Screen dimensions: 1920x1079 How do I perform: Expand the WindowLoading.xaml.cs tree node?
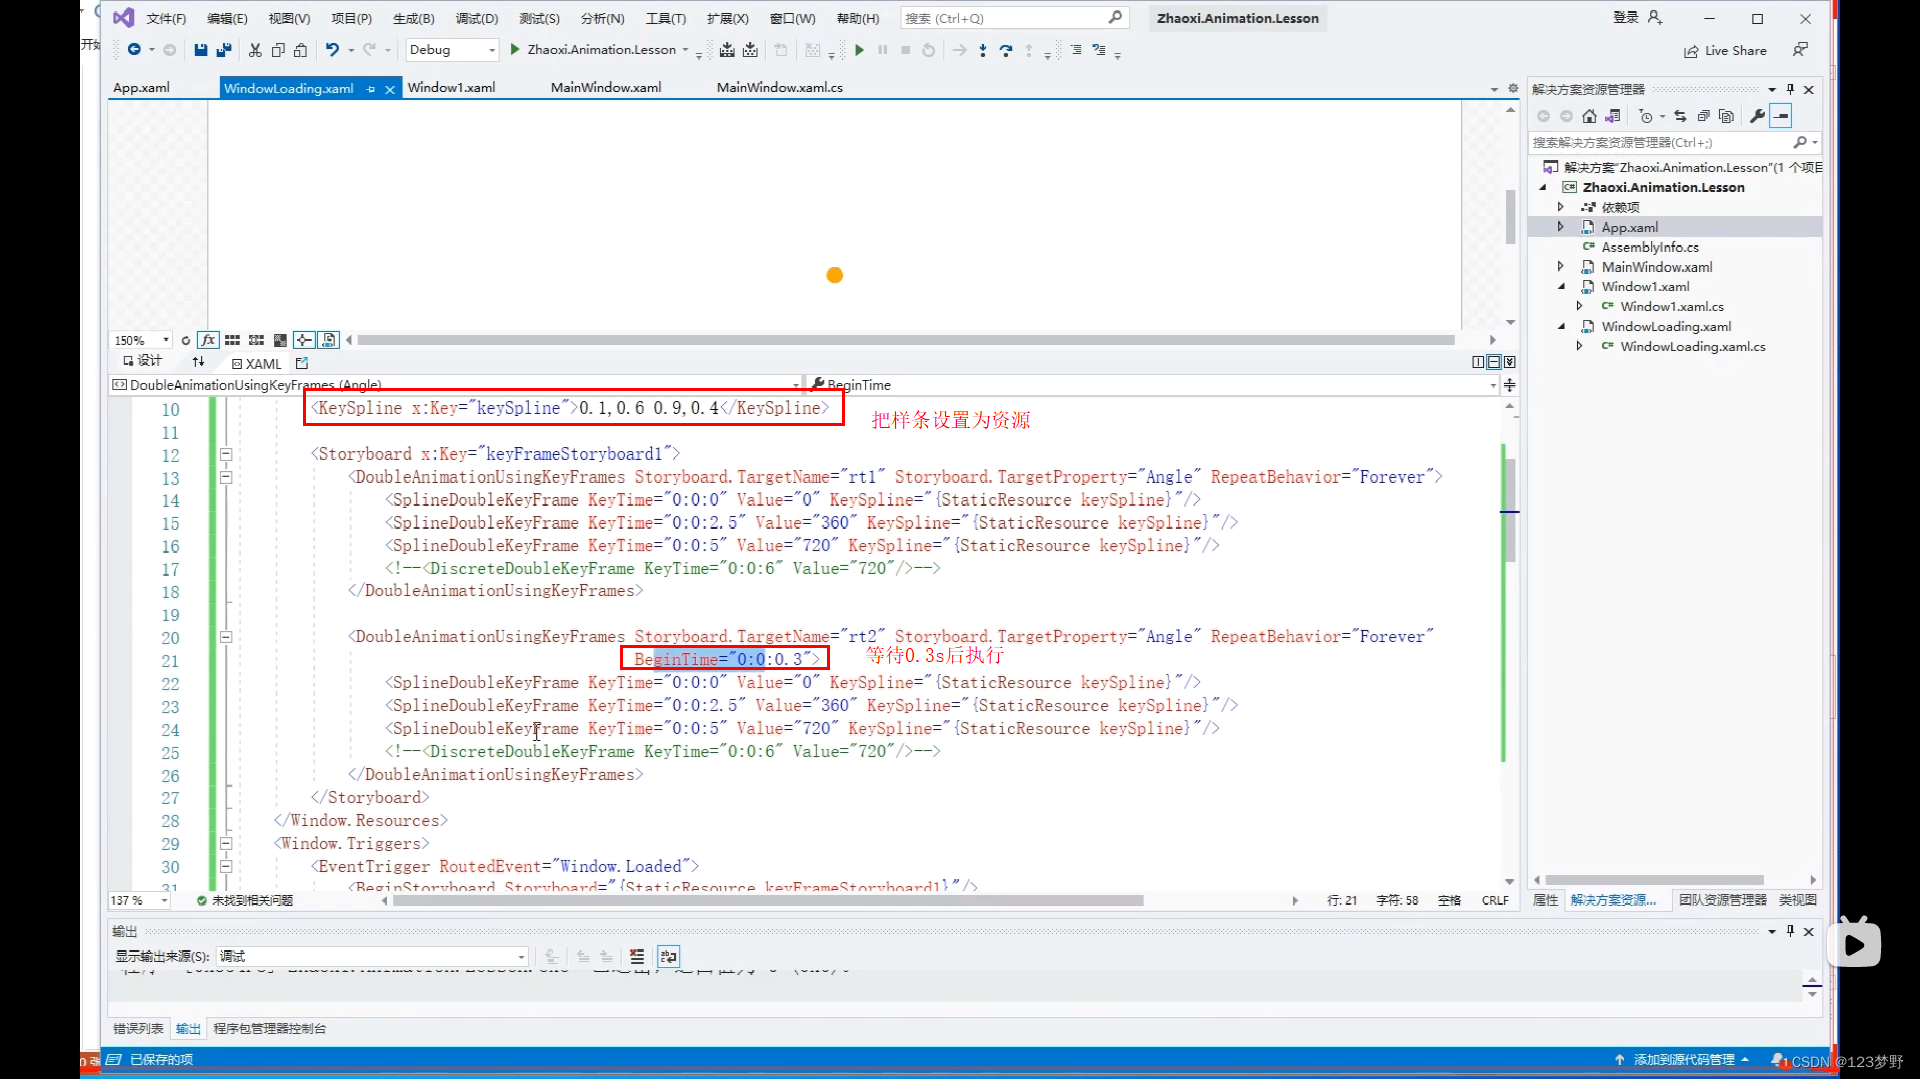pos(1579,347)
